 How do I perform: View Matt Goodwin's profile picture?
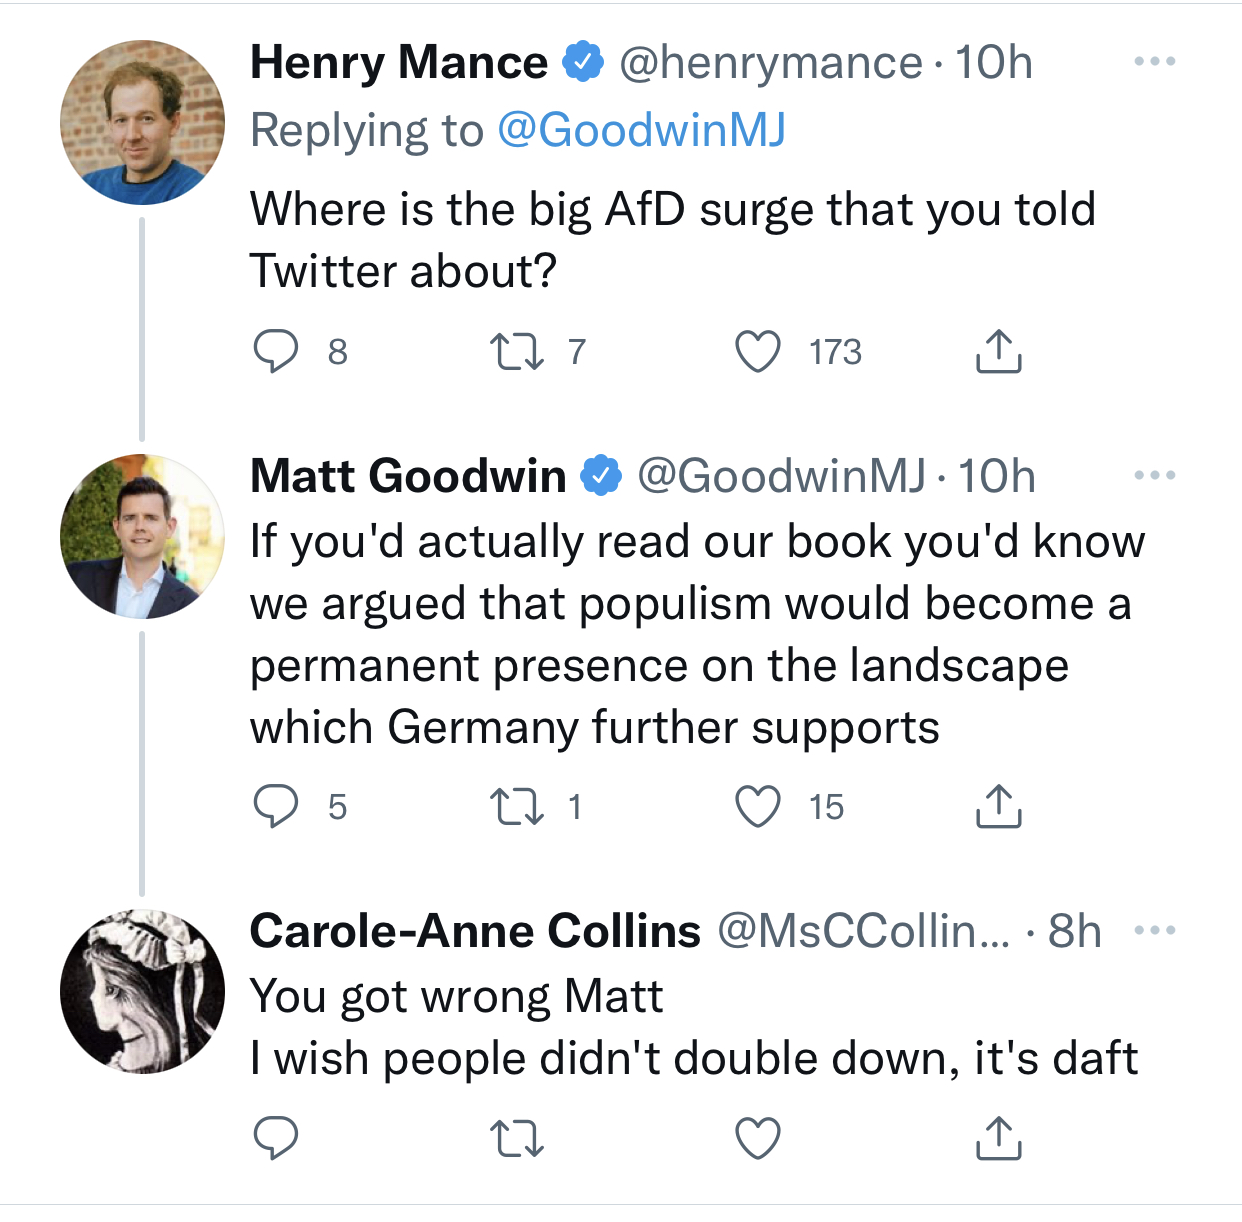click(x=142, y=537)
